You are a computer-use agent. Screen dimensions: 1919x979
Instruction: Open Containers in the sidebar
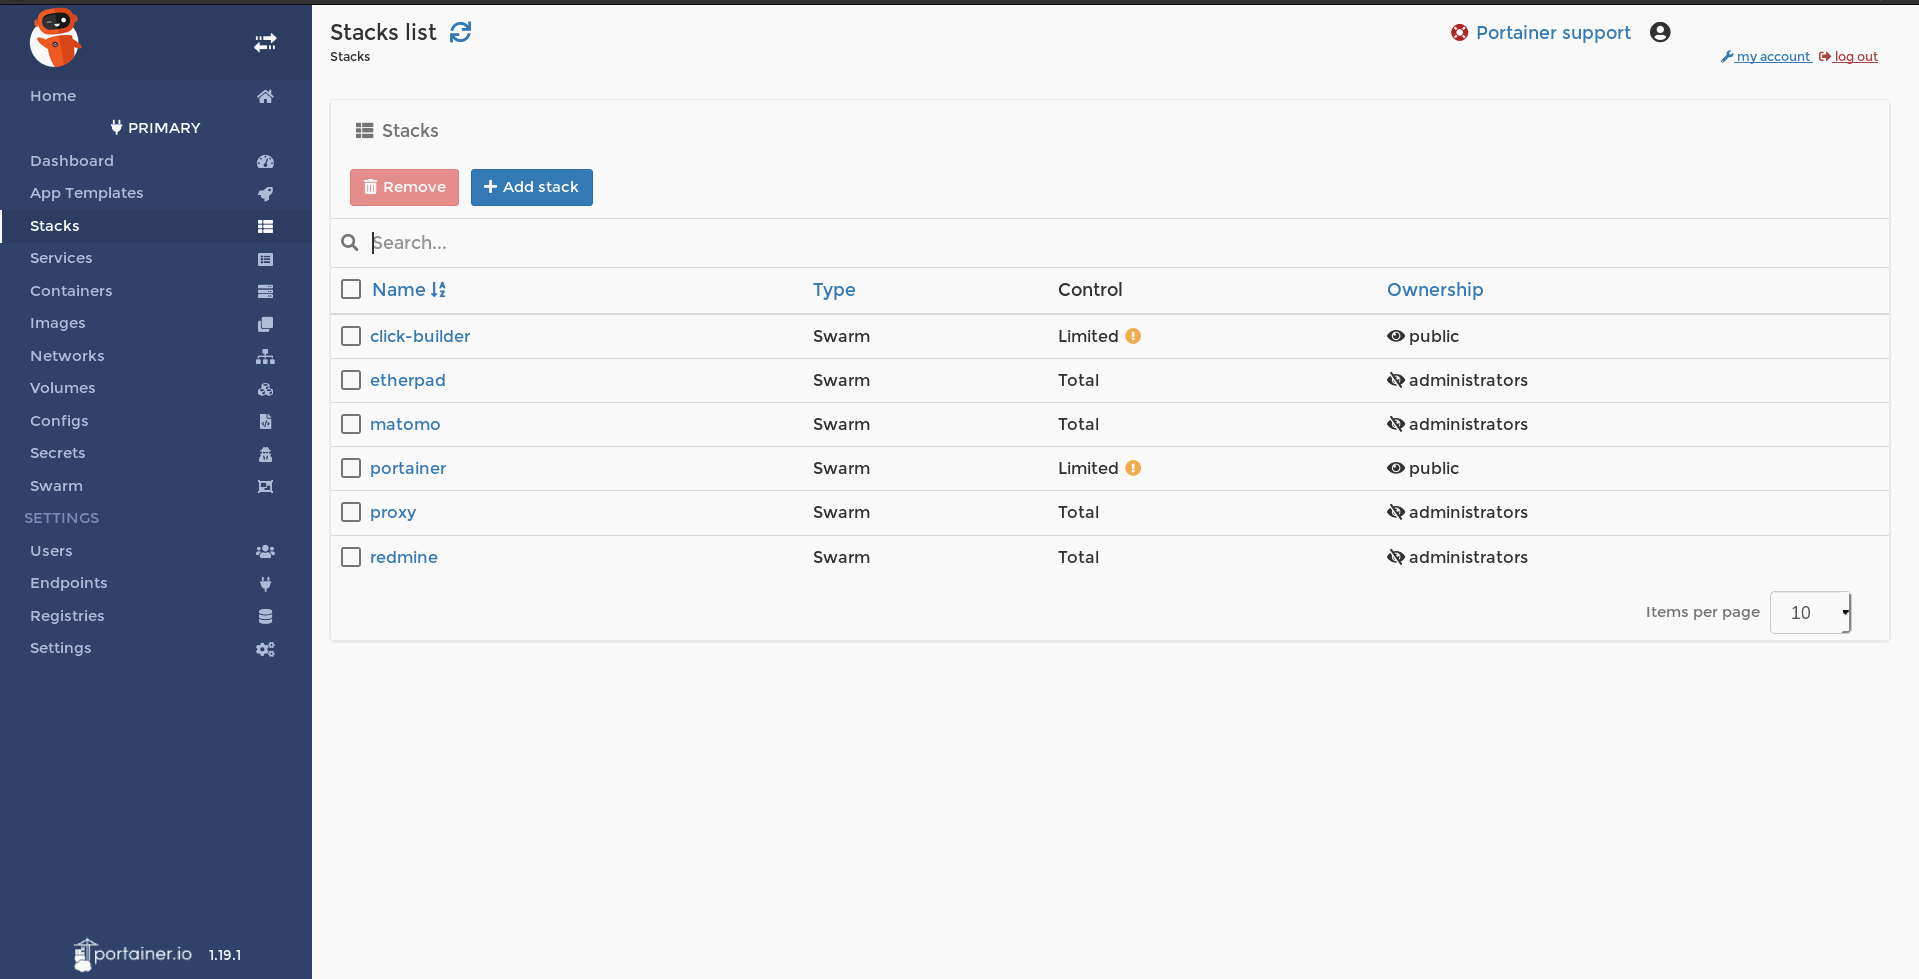pos(71,291)
